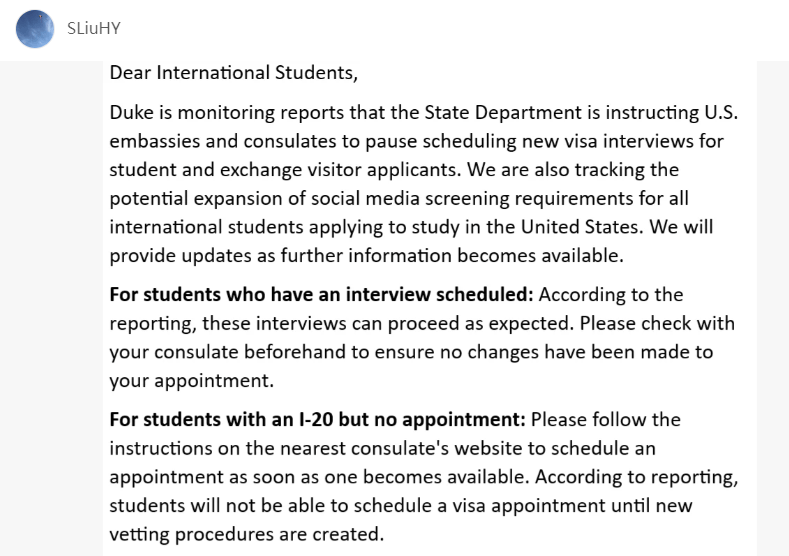Screen dimensions: 789x556
Task: Click "vetting procedures are created." final line
Action: 247,534
